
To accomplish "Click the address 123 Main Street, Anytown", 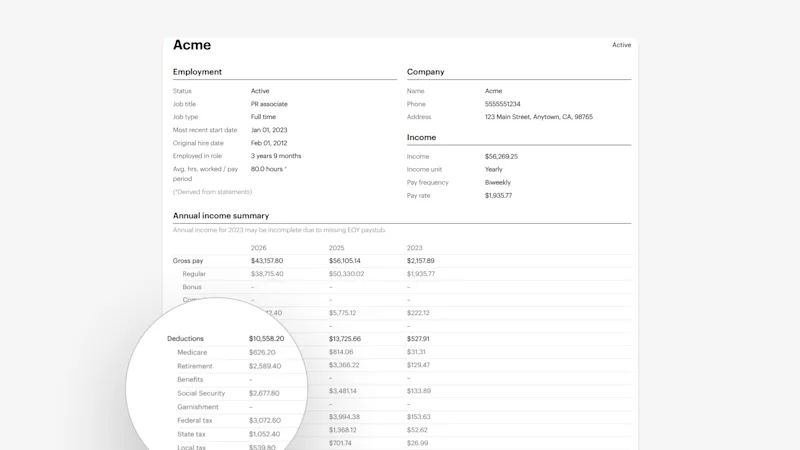I will [x=539, y=117].
